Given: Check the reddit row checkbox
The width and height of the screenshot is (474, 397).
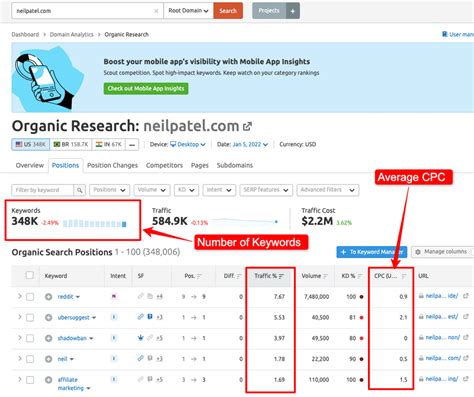Looking at the screenshot, I should pos(30,297).
